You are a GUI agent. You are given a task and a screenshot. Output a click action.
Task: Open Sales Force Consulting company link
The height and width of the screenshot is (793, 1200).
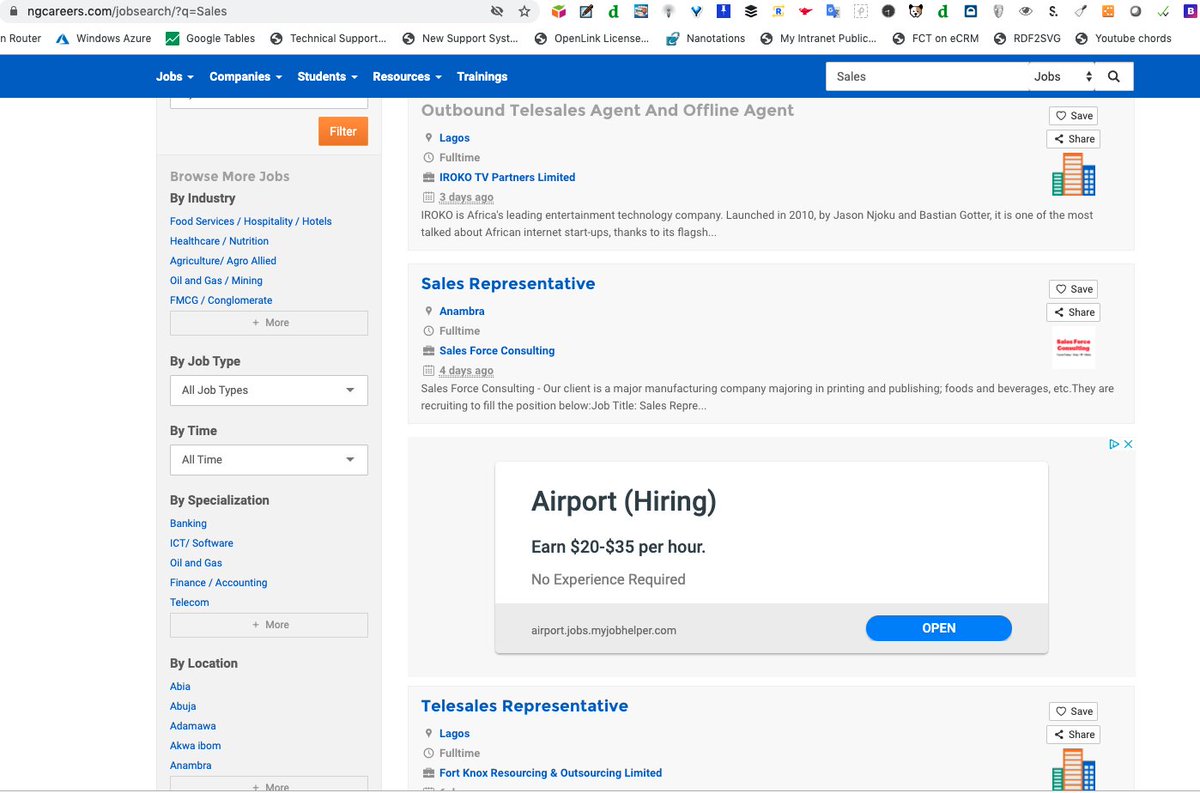(497, 351)
